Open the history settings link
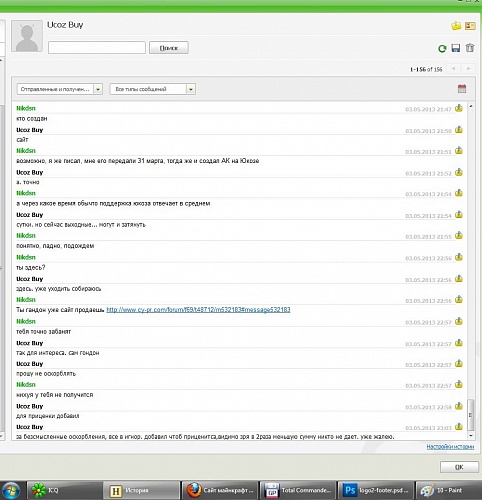The image size is (482, 500). coord(450,447)
